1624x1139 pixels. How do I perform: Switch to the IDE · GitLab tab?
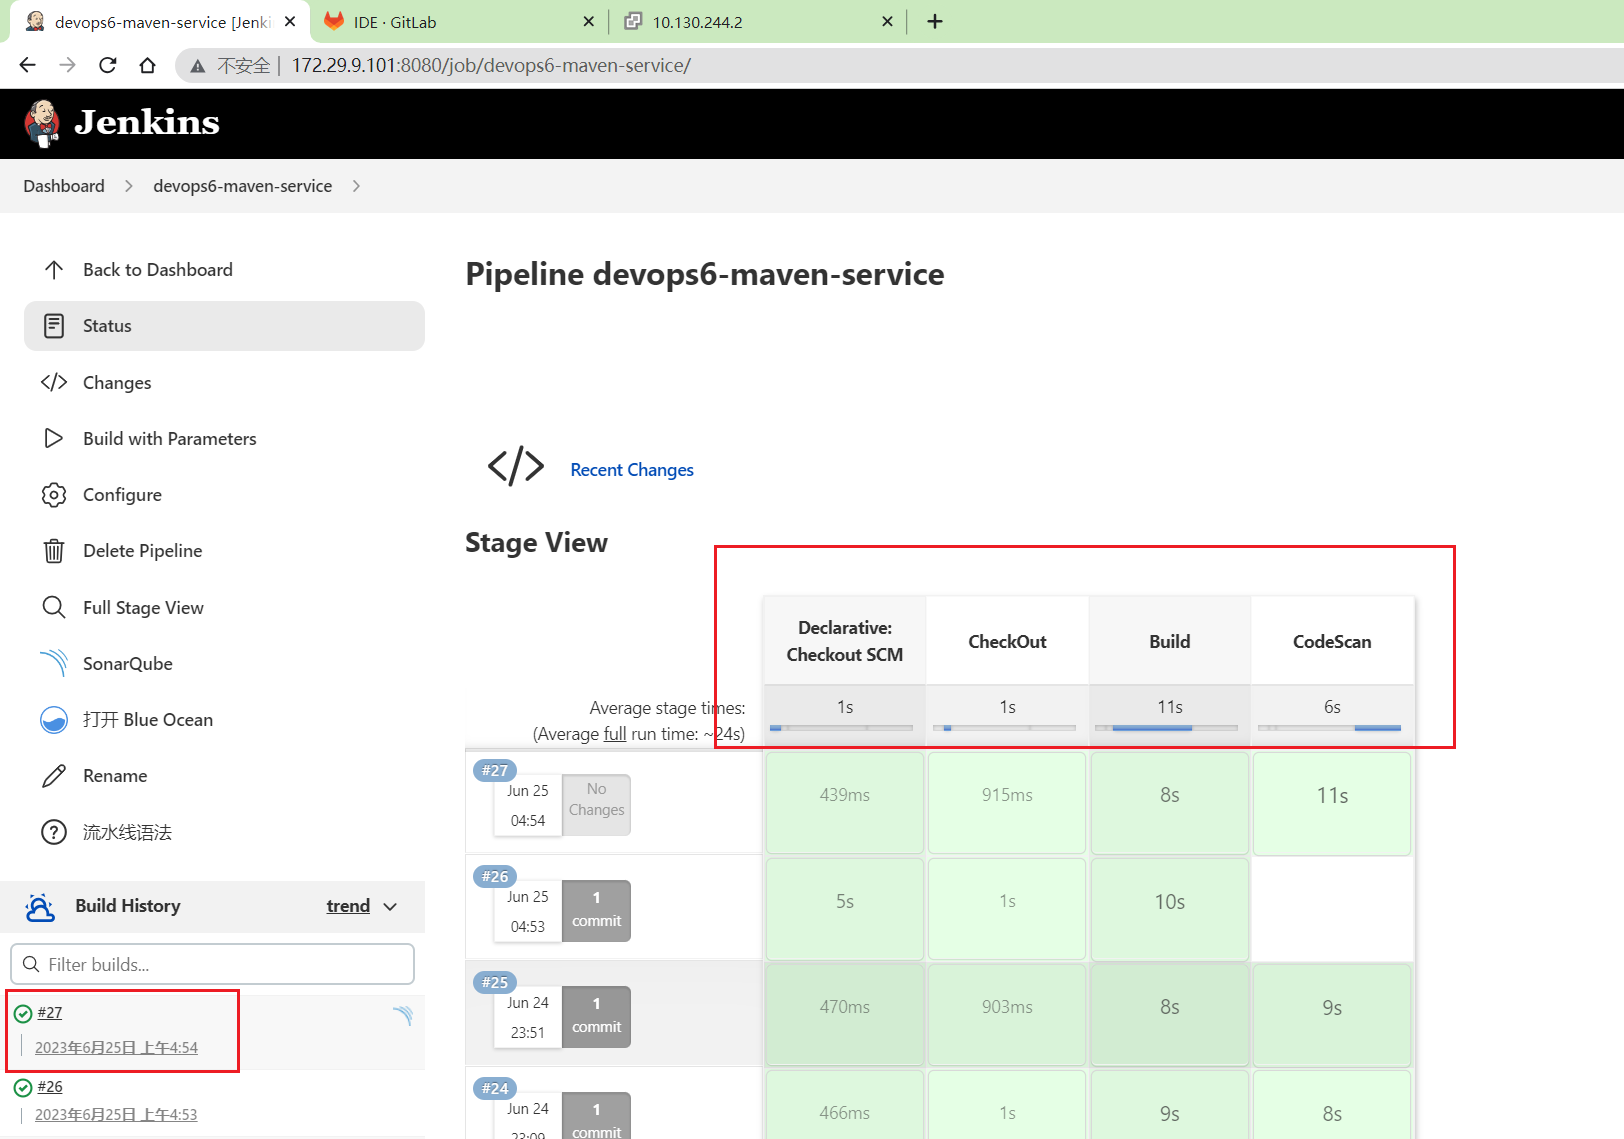[x=460, y=21]
